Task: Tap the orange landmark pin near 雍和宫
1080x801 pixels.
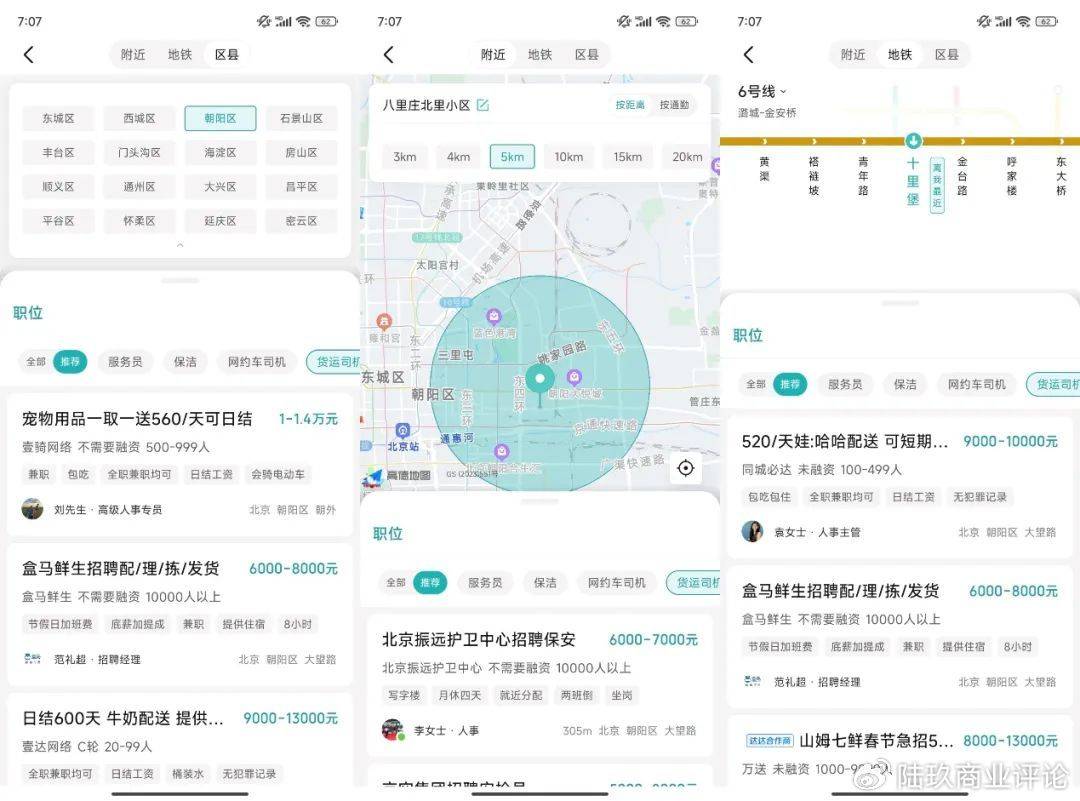Action: coord(384,321)
